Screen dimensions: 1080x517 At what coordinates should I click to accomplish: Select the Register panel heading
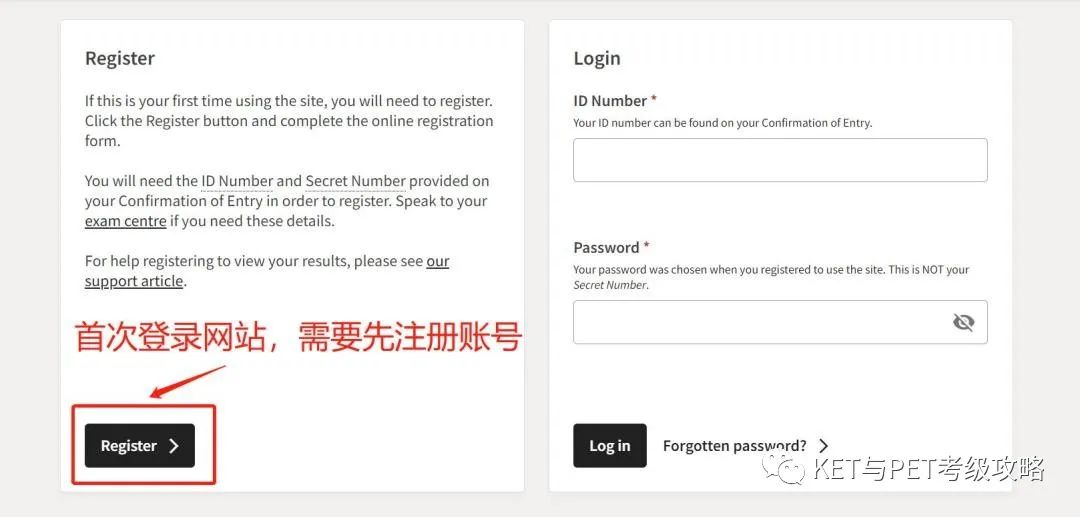pos(120,59)
